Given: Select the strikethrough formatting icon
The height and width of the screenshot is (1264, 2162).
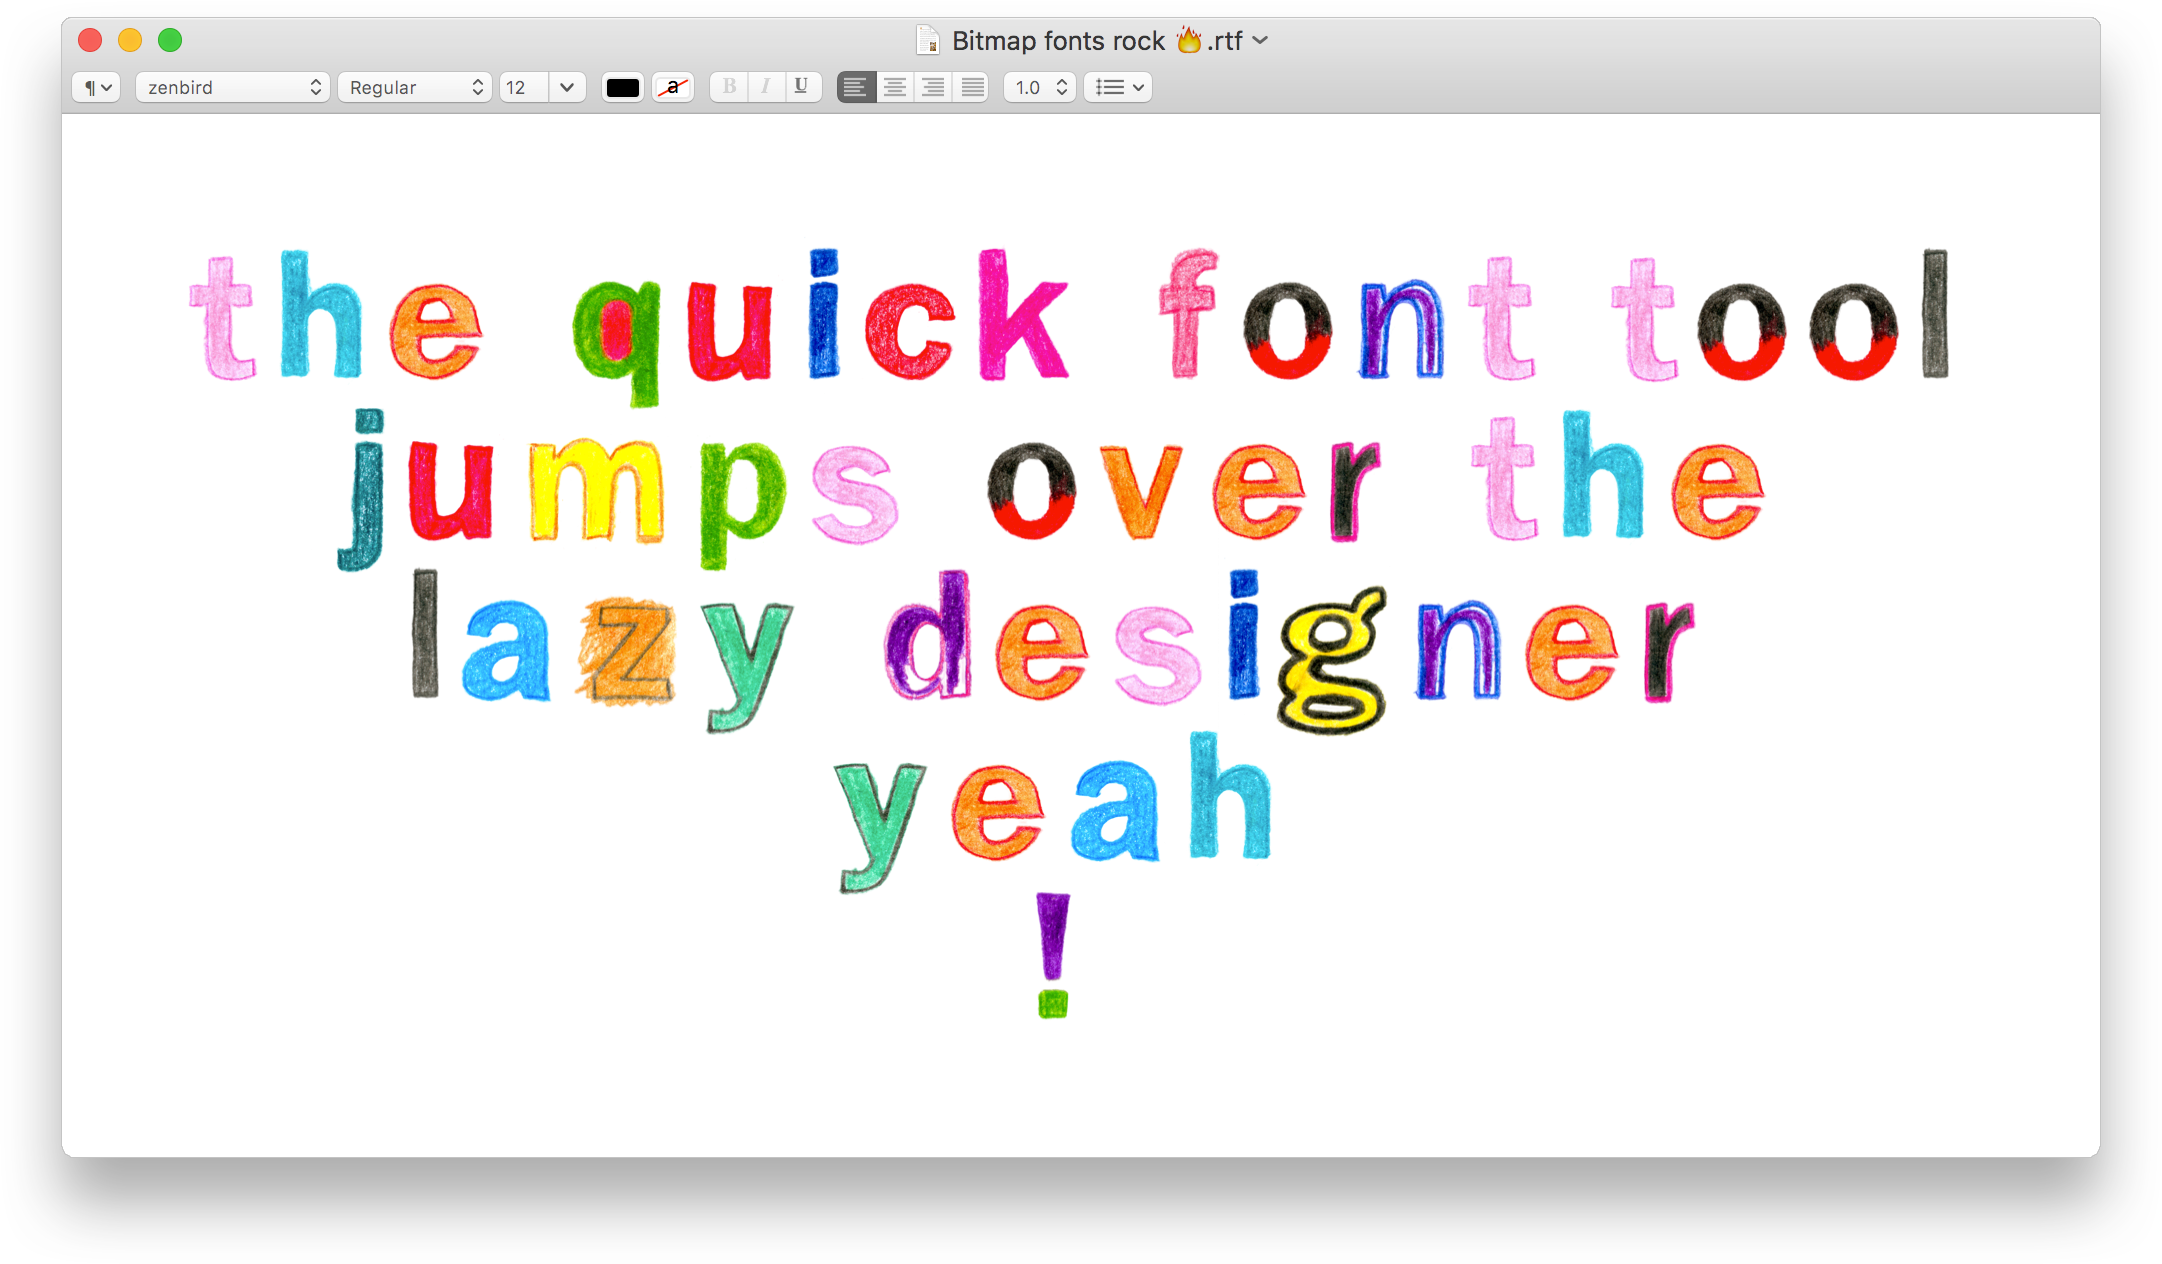Looking at the screenshot, I should 672,87.
